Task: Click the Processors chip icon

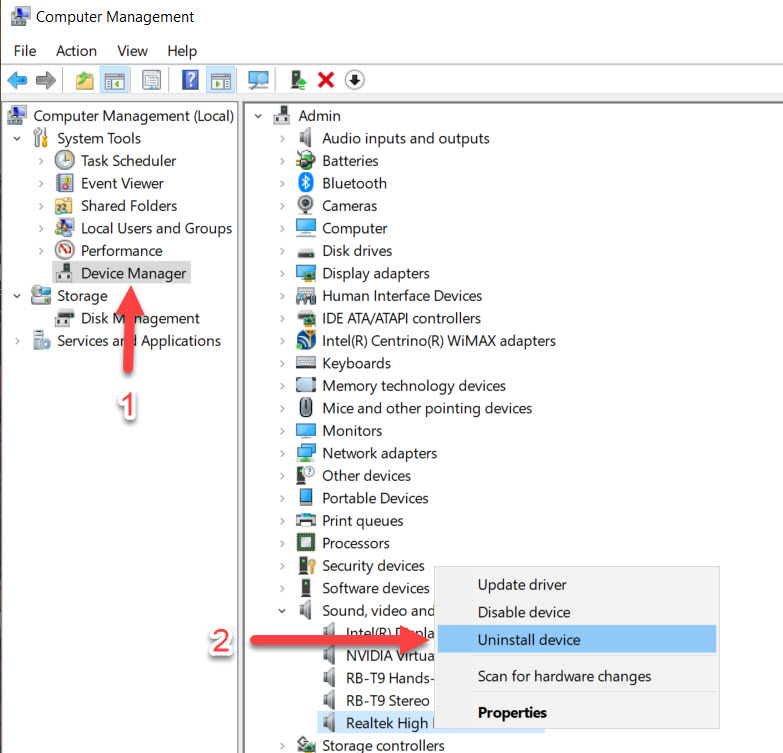Action: (x=306, y=542)
